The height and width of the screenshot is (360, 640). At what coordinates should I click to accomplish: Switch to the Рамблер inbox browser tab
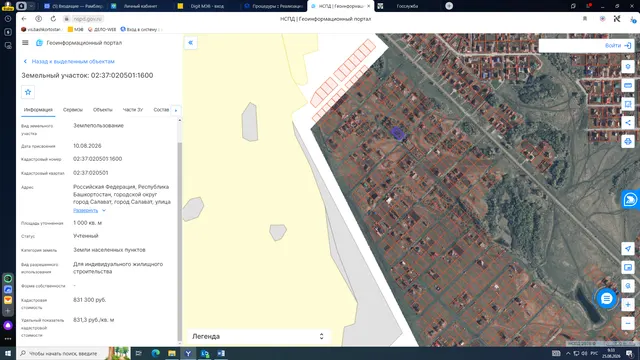(73, 6)
